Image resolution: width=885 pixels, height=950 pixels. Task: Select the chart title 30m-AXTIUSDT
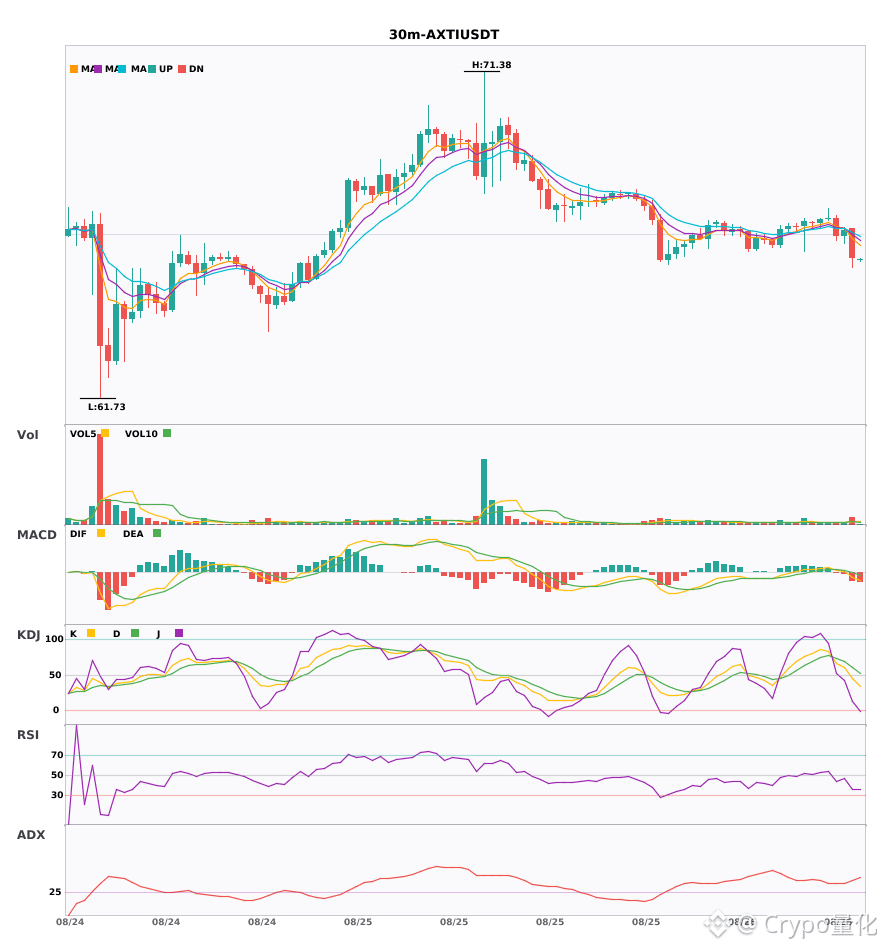coord(444,35)
